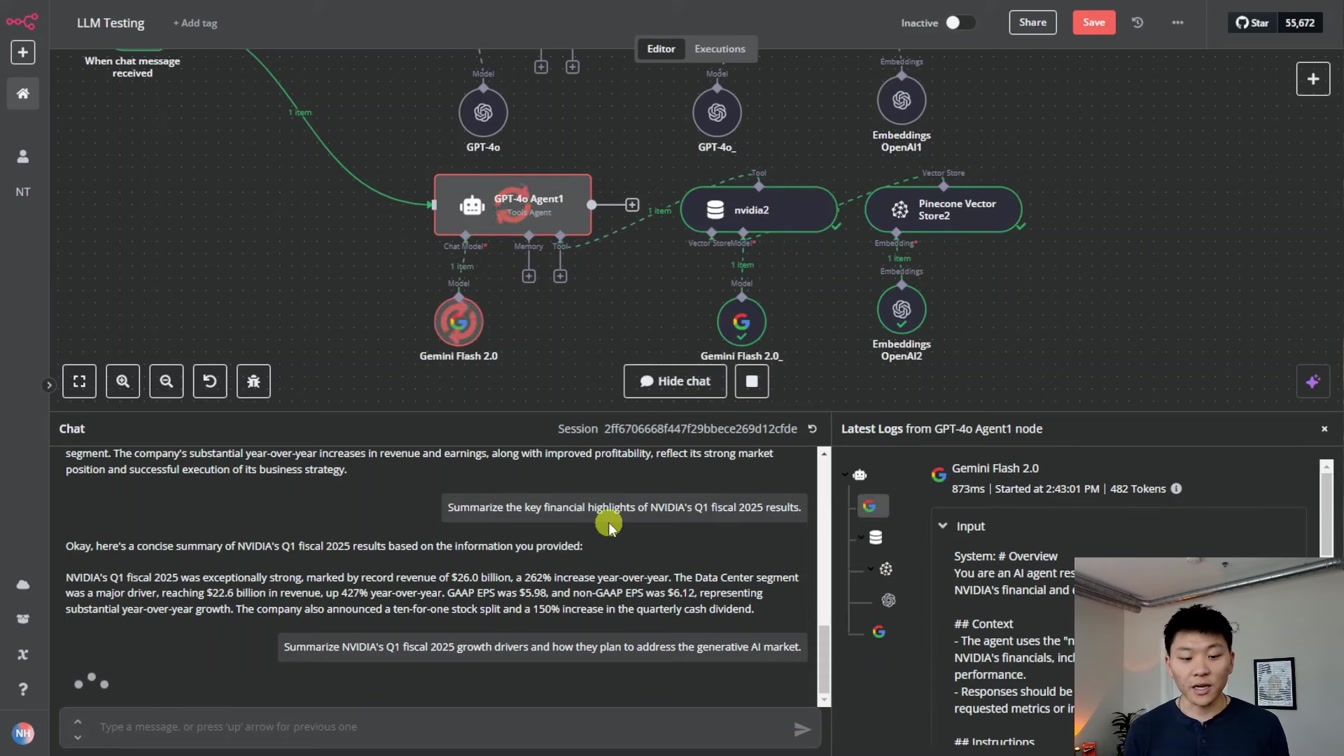This screenshot has height=756, width=1344.
Task: Collapse the Input section in logs
Action: coord(942,526)
